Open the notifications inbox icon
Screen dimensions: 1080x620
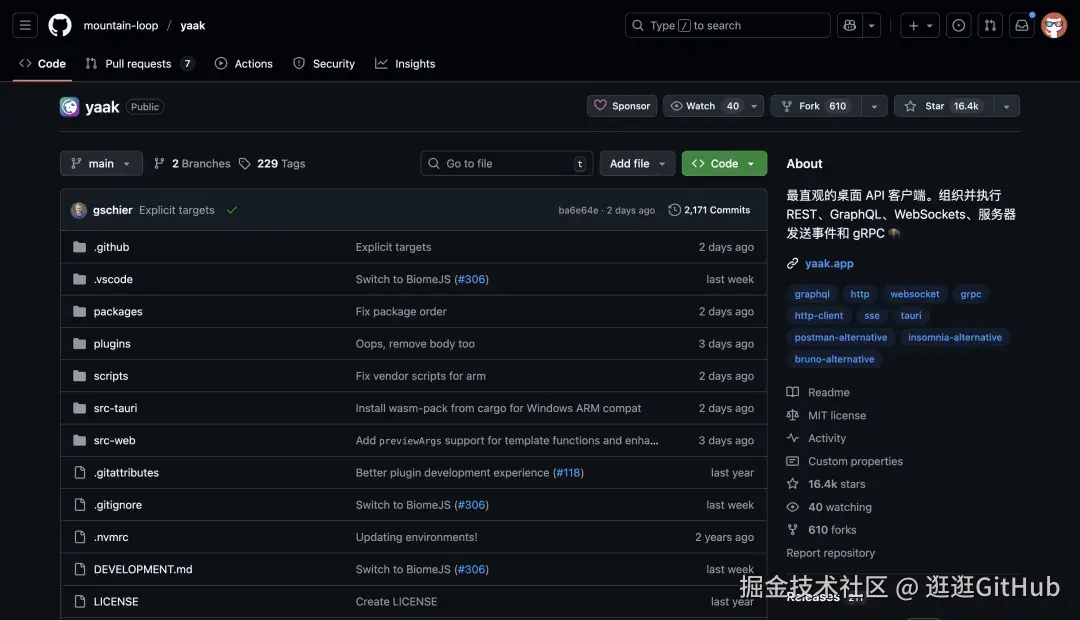pyautogui.click(x=1022, y=25)
